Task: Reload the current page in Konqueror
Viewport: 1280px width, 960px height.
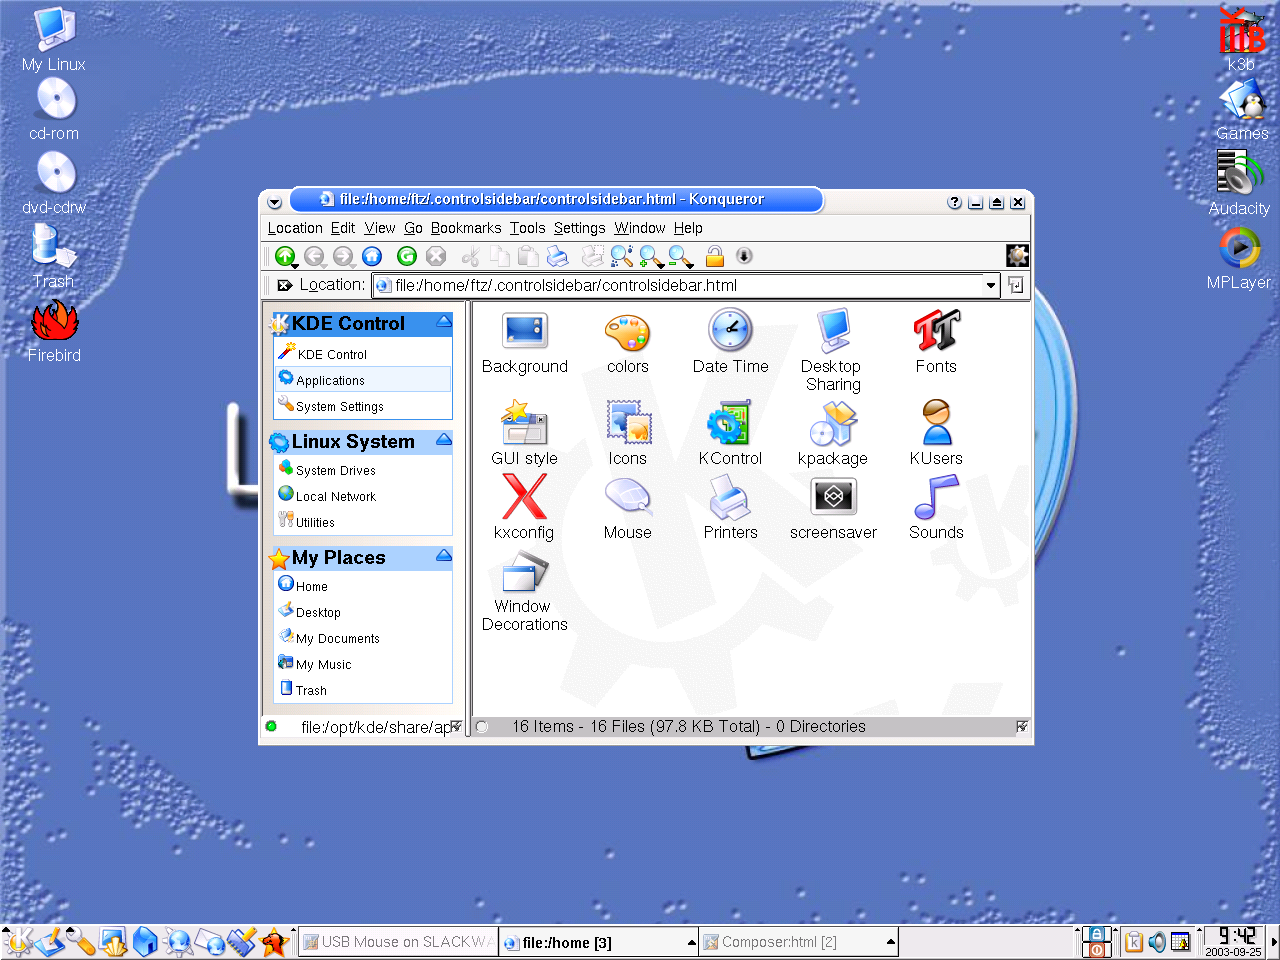Action: click(x=406, y=256)
